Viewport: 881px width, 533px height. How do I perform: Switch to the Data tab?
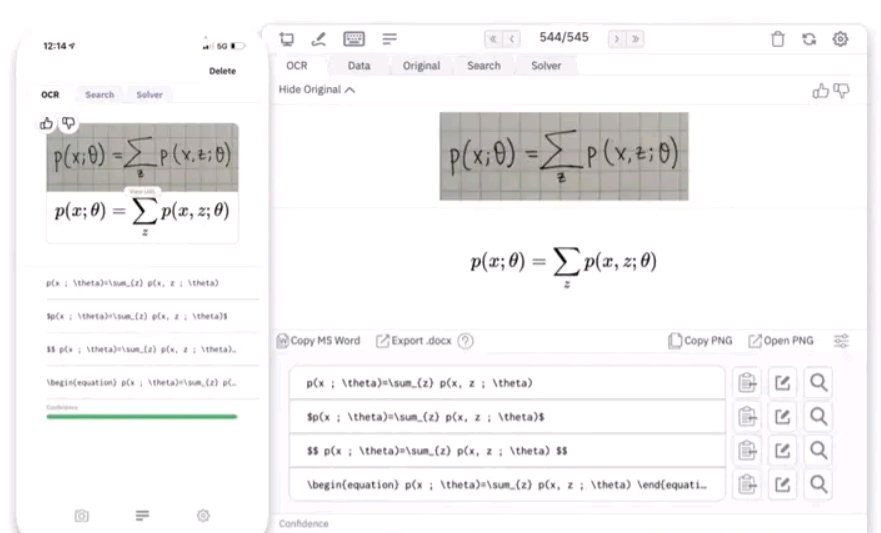point(359,66)
